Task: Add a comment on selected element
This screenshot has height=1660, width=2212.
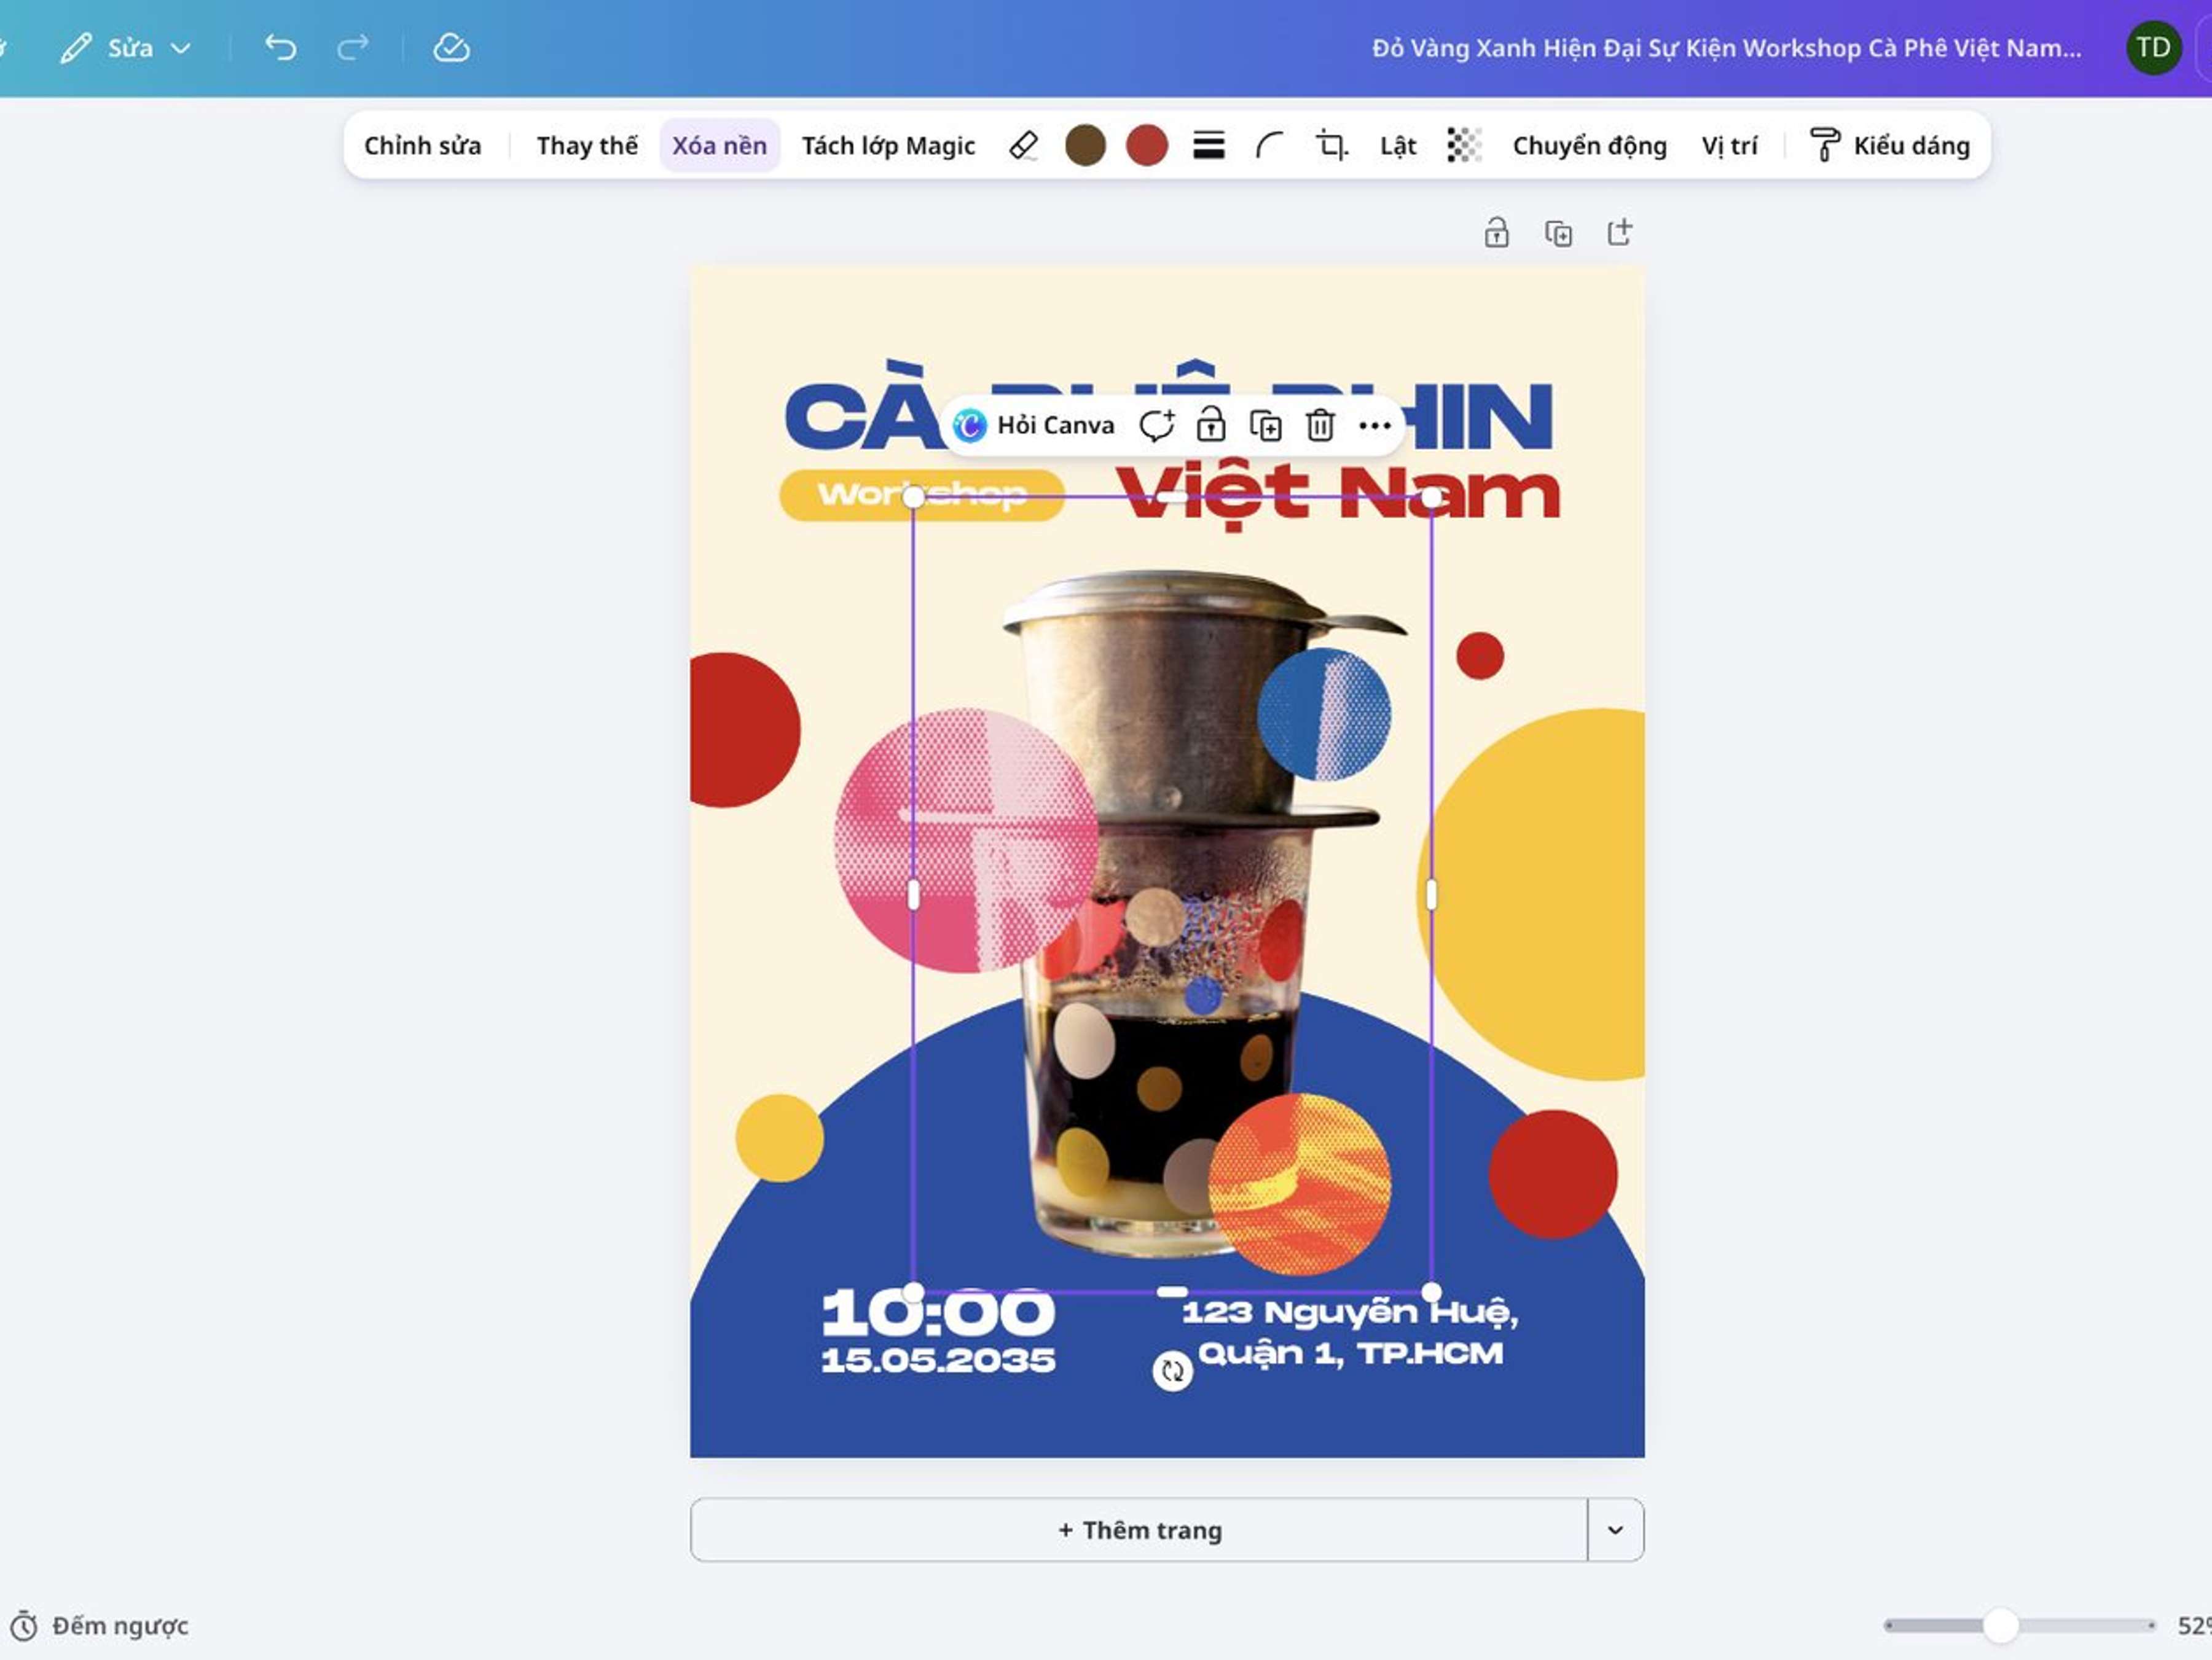Action: click(x=1156, y=425)
